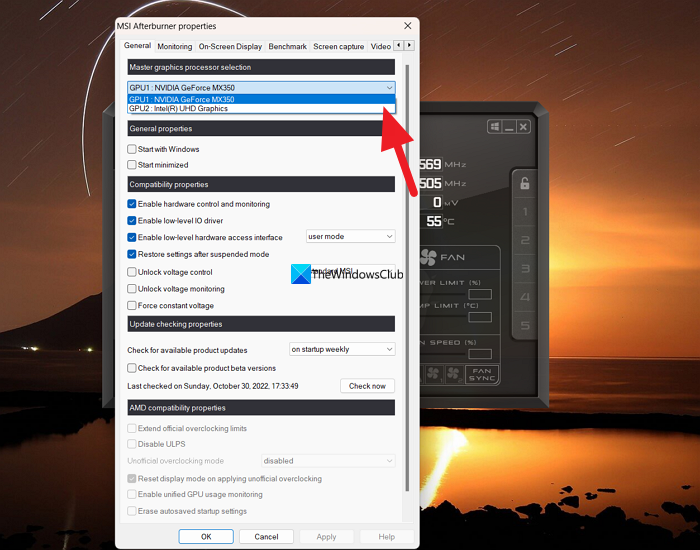Screen dimensions: 700x550
Task: Toggle Extend official overclocking limits
Action: (132, 429)
